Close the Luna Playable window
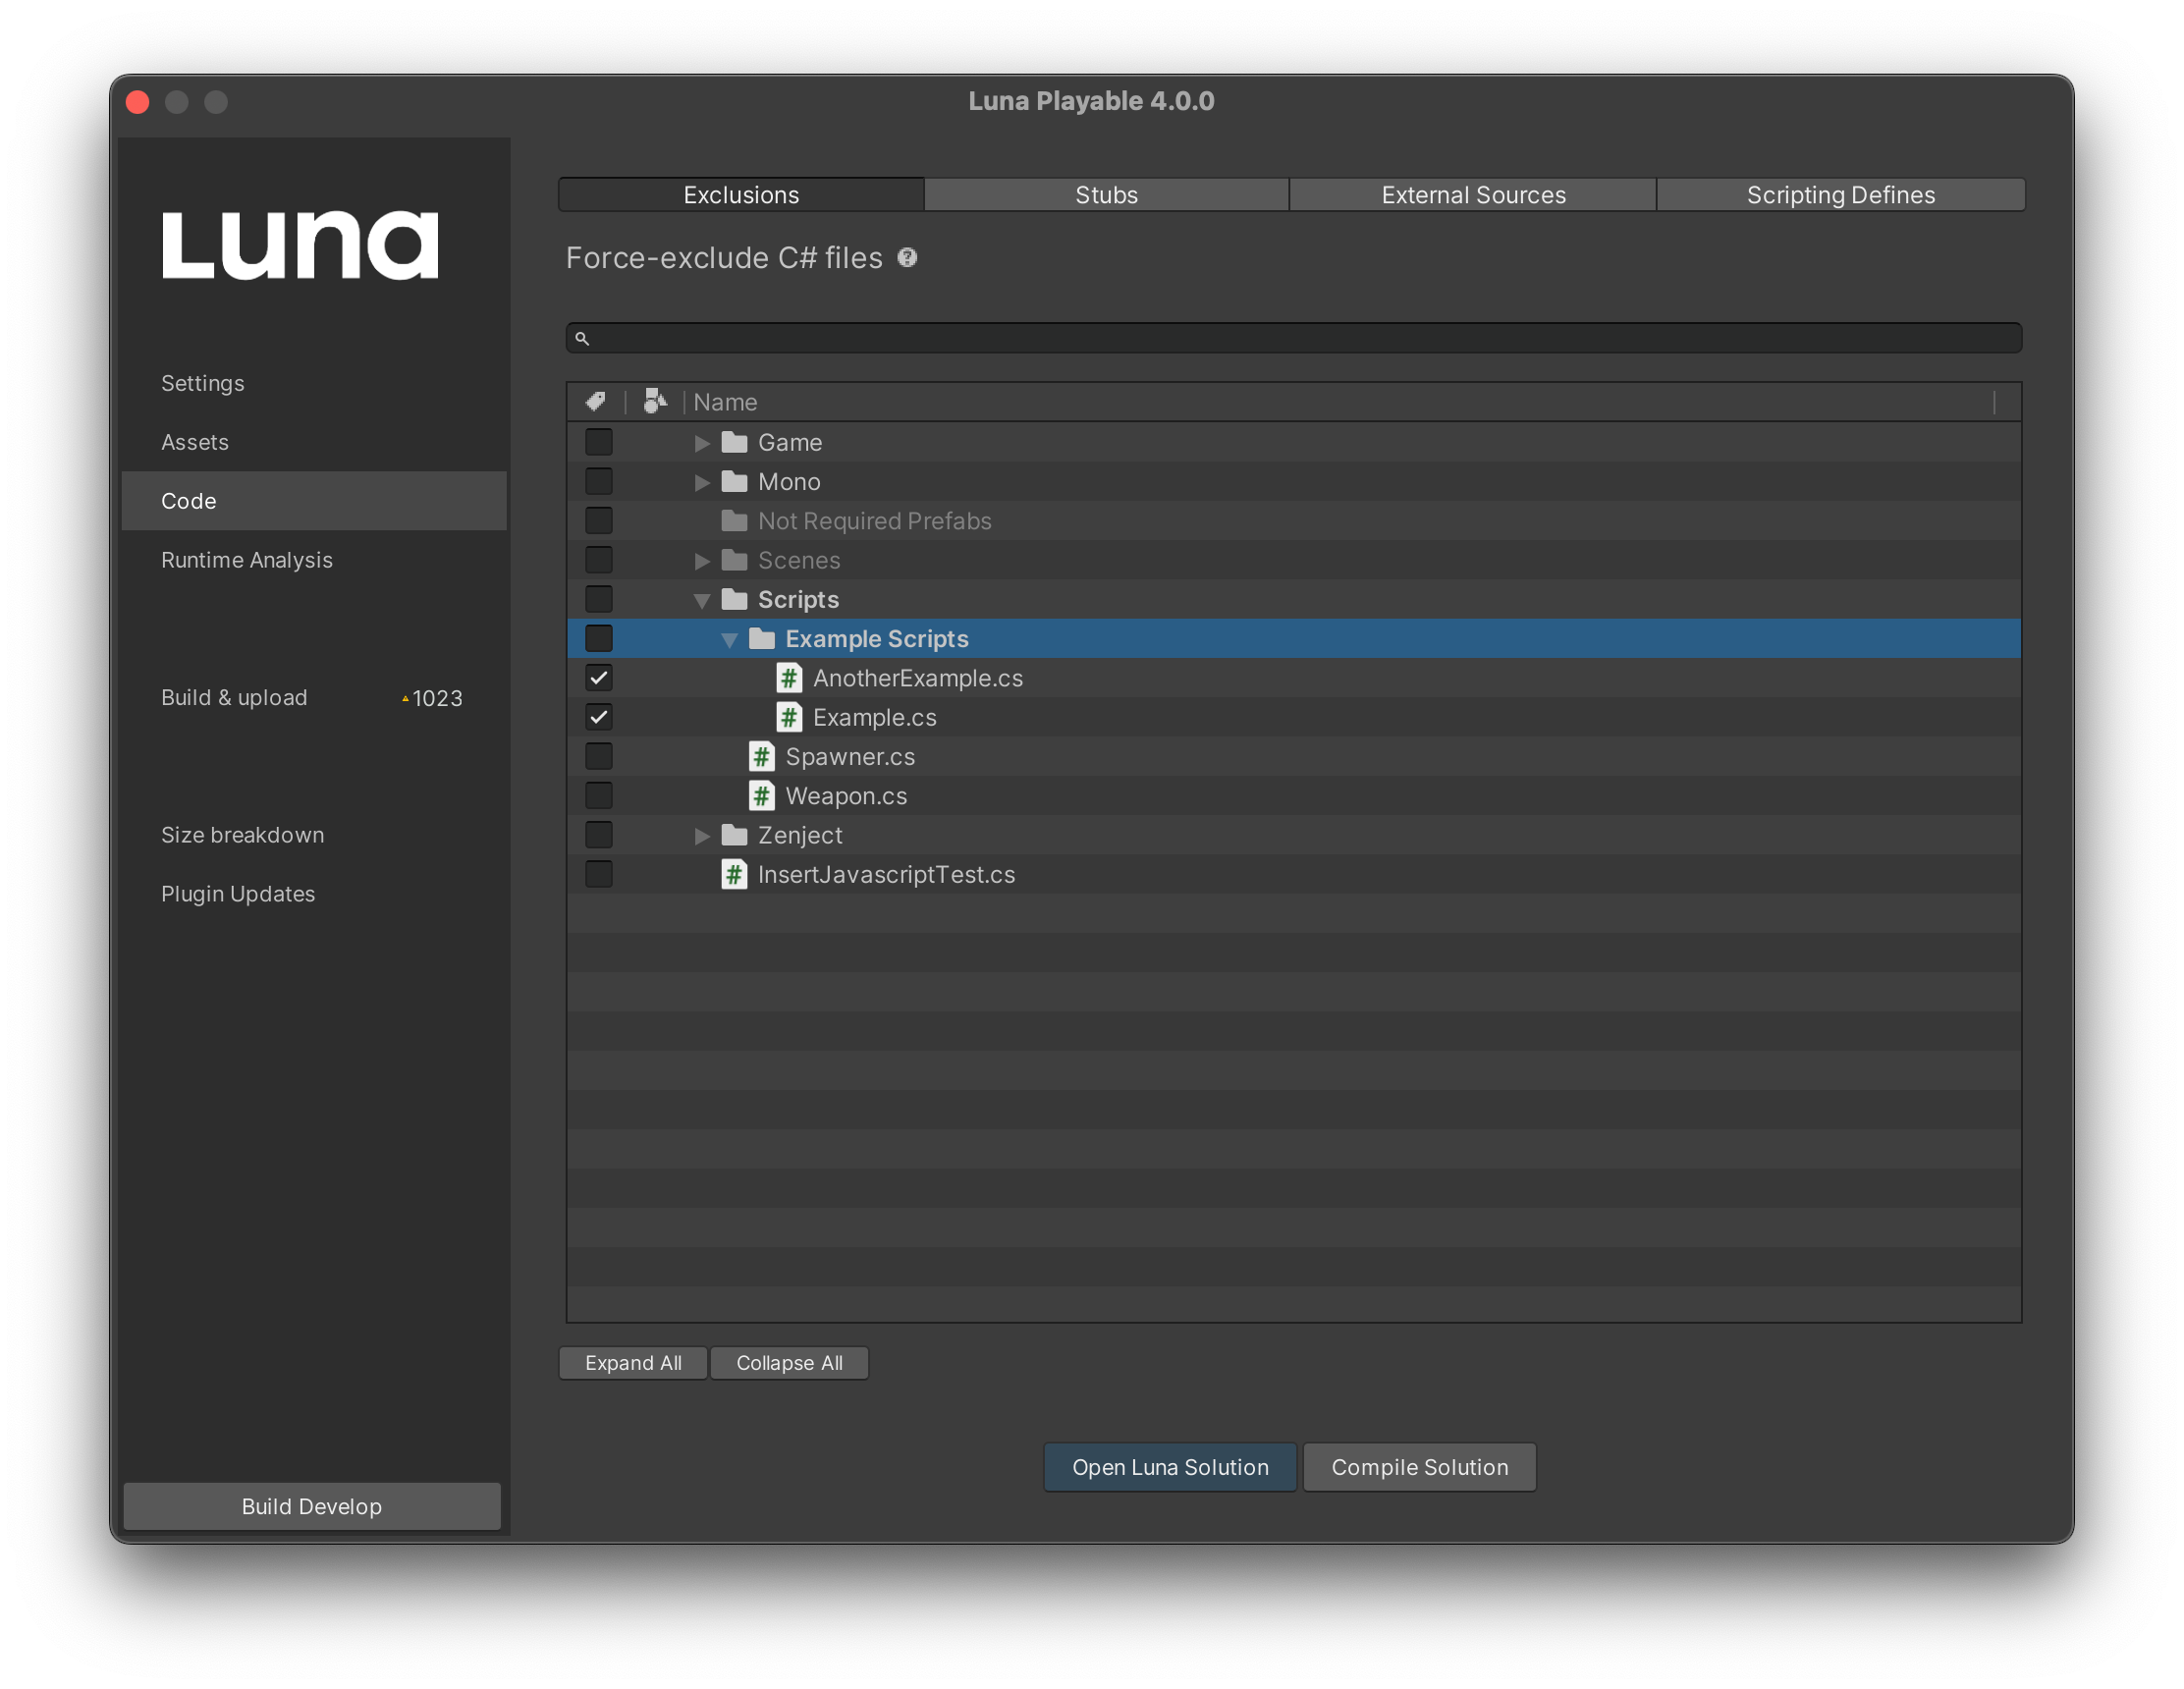This screenshot has height=1689, width=2184. pyautogui.click(x=138, y=102)
